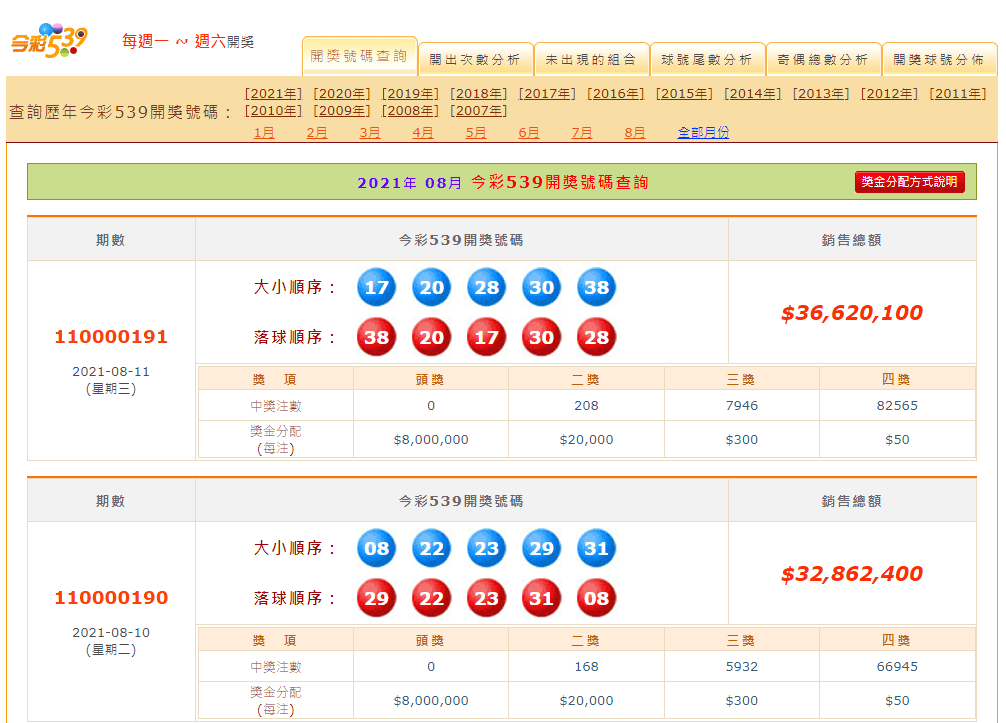Image resolution: width=1006 pixels, height=723 pixels.
Task: Click the 獎金分配方式說明 button
Action: pyautogui.click(x=910, y=182)
